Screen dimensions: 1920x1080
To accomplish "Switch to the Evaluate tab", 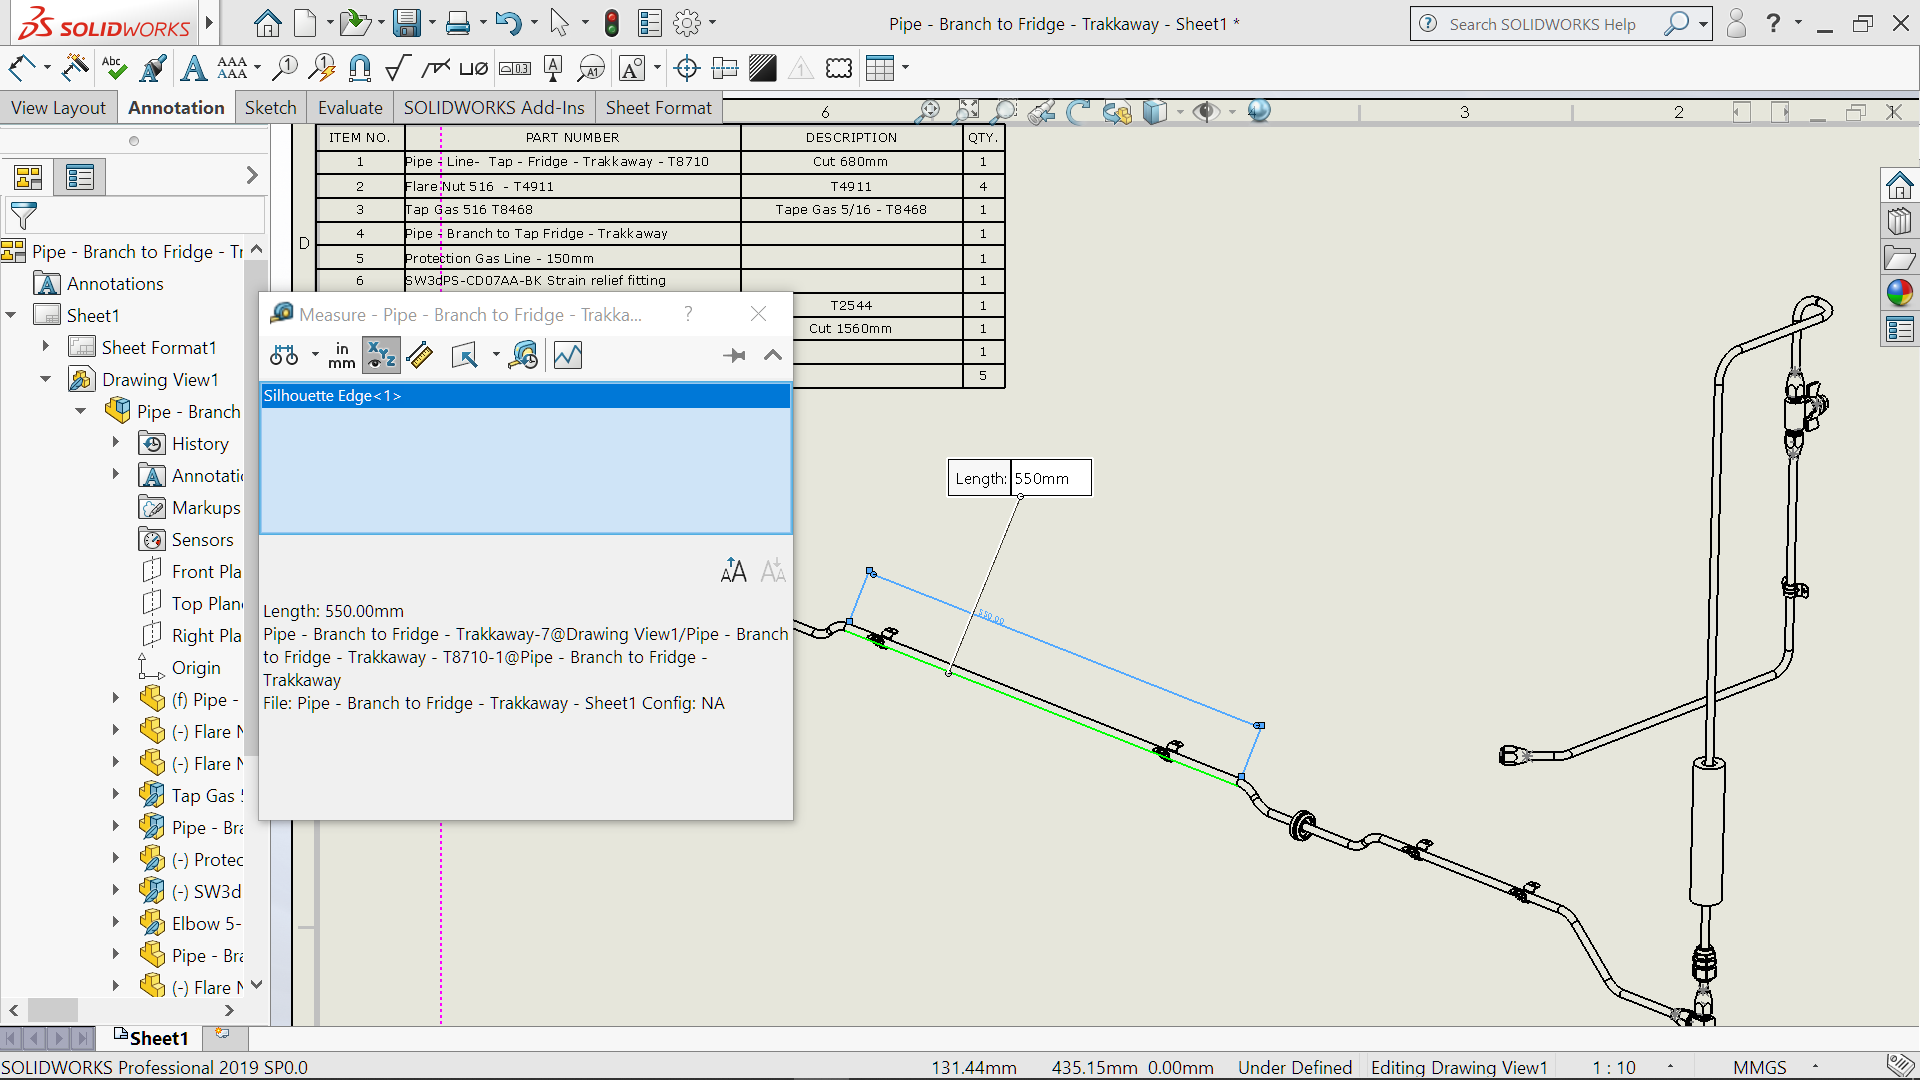I will (350, 107).
